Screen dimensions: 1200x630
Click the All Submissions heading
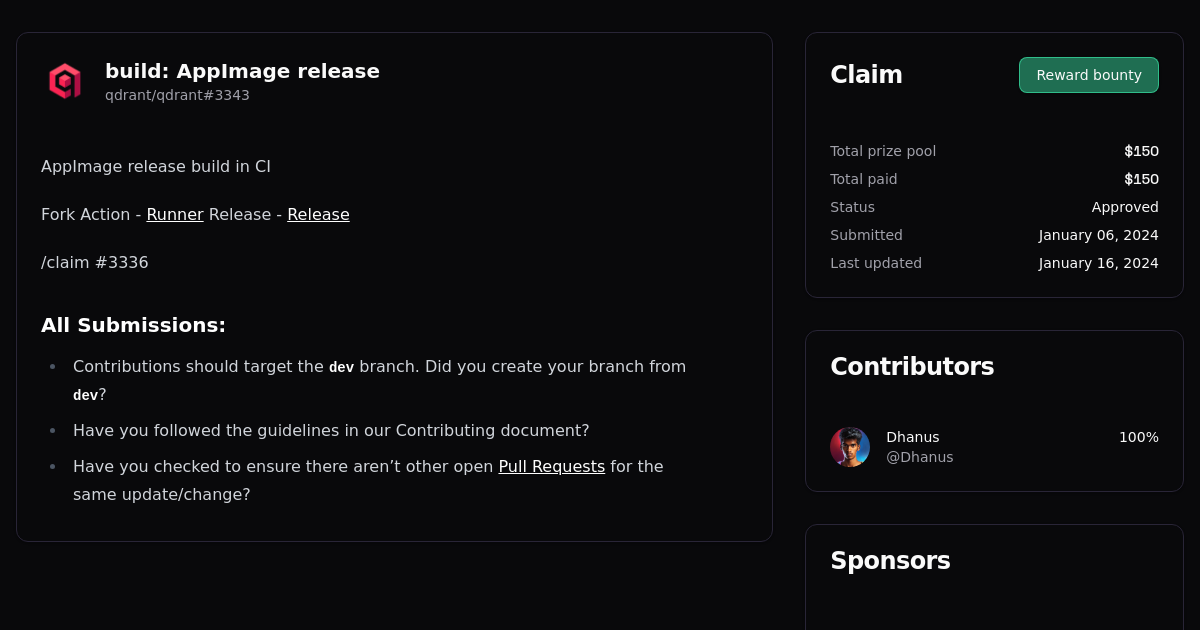tap(133, 325)
